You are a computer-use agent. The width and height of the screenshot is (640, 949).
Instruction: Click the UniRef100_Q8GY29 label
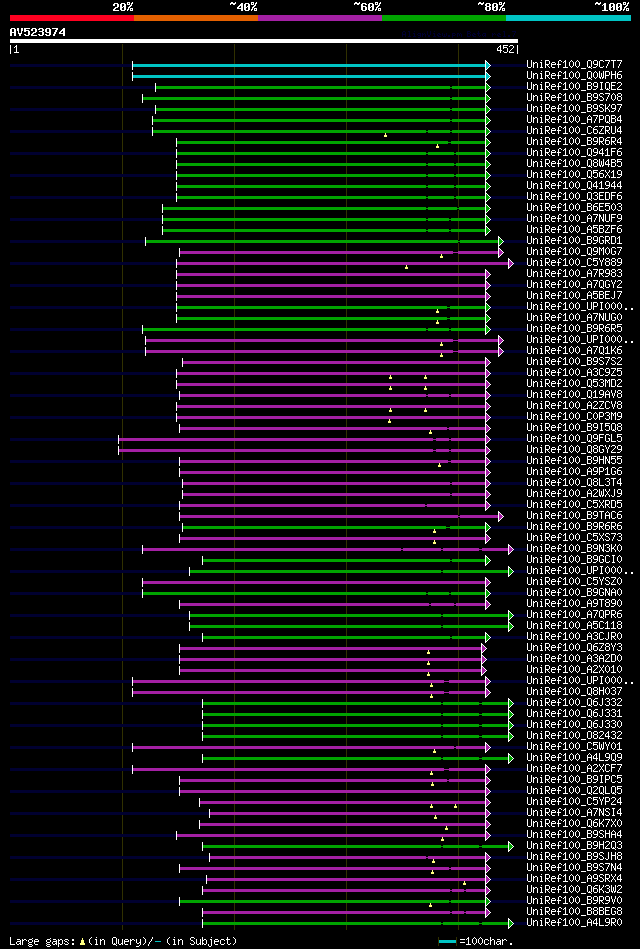pyautogui.click(x=574, y=450)
